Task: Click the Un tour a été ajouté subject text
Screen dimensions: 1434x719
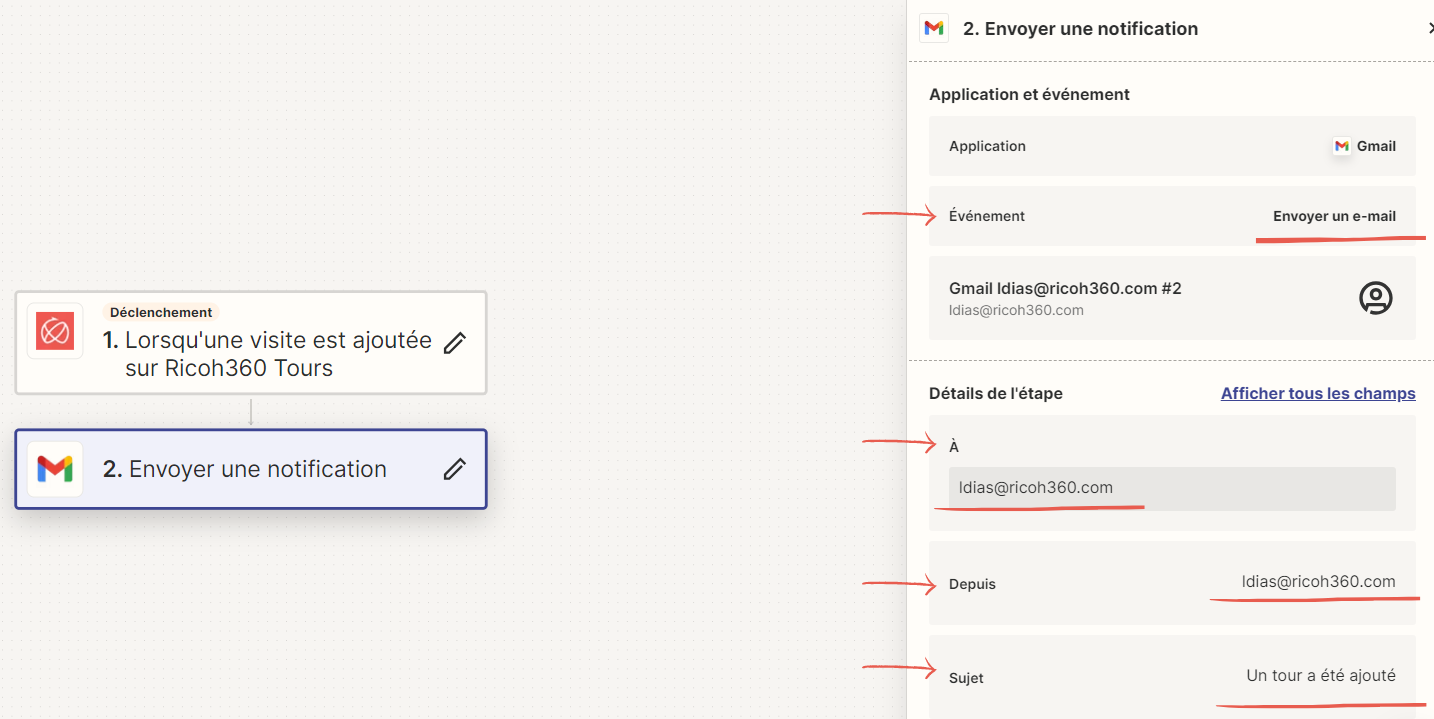Action: point(1321,675)
